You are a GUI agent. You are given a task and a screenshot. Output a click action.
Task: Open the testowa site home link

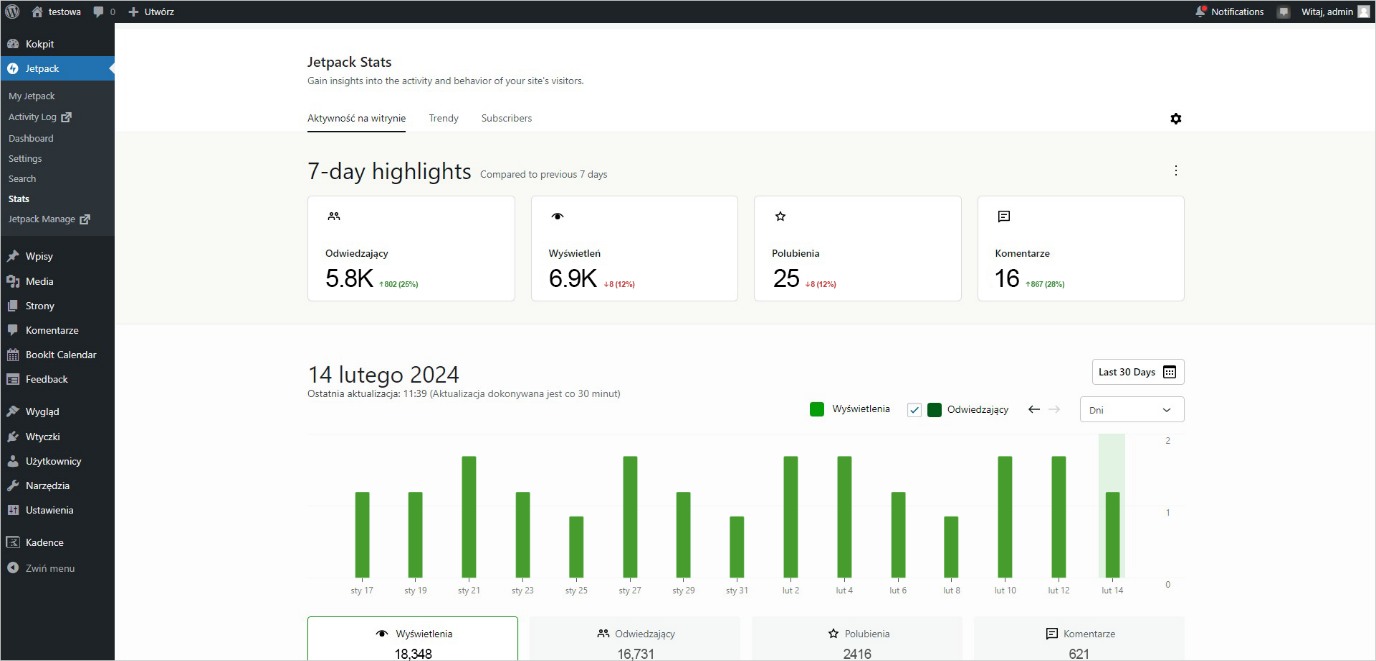point(56,12)
